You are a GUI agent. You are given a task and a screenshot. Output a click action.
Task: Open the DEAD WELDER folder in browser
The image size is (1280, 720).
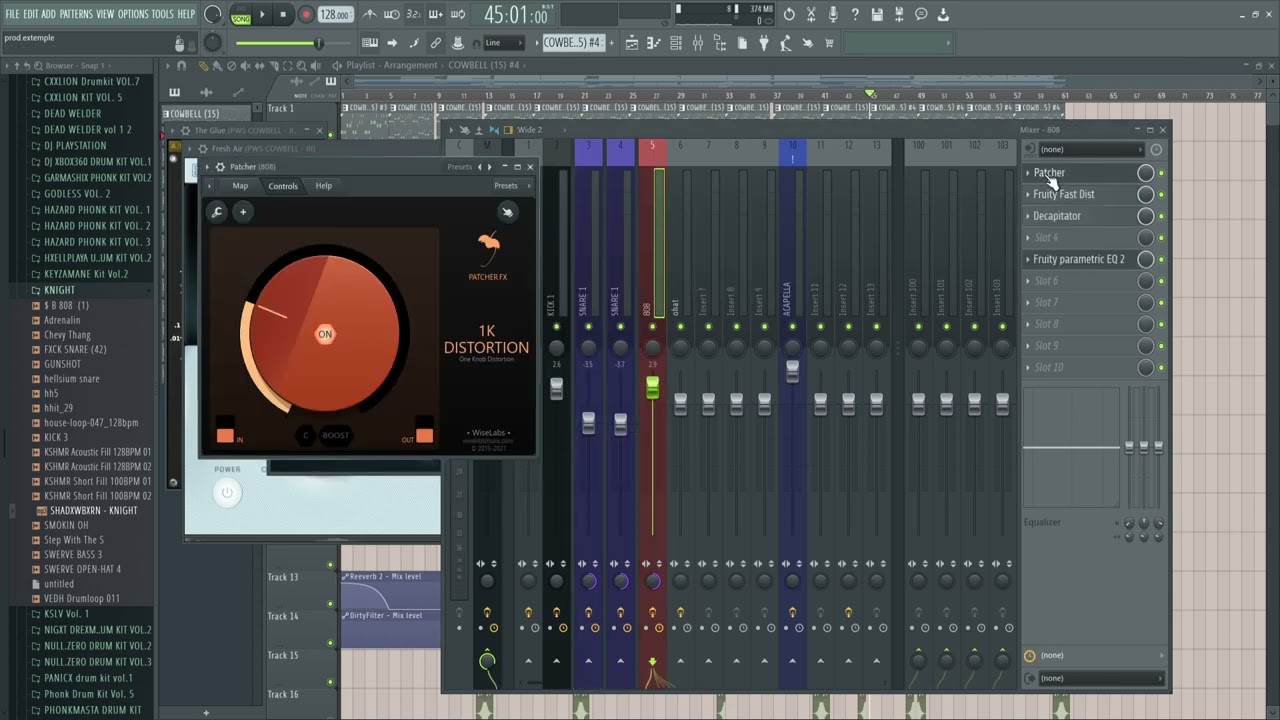(72, 113)
